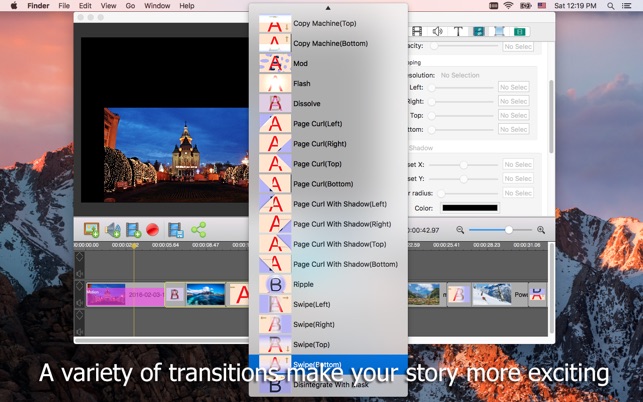Start recording with the red record button

pyautogui.click(x=153, y=230)
